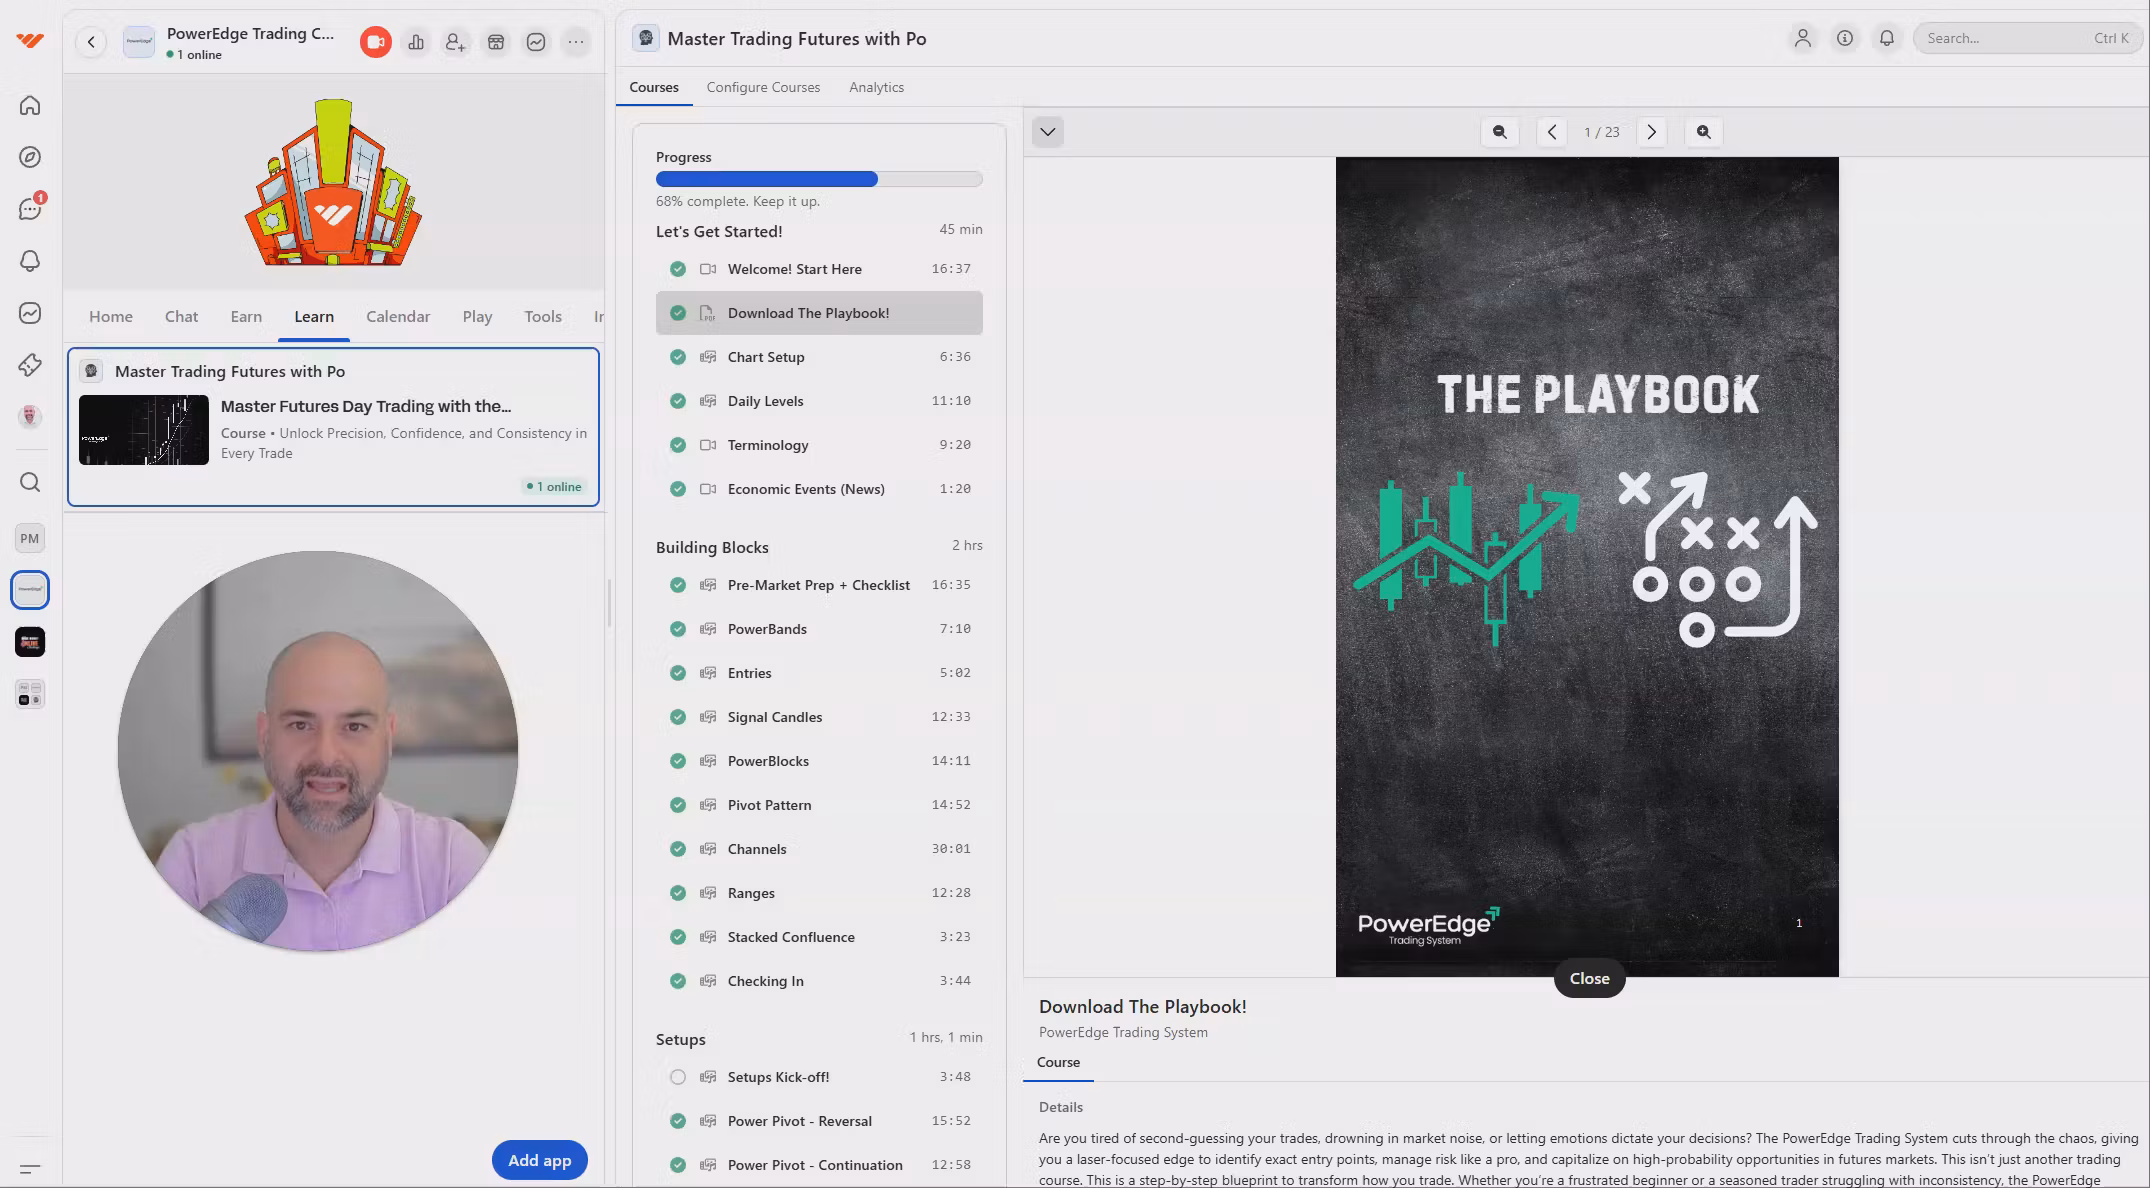Open messages icon with red badge
The image size is (2150, 1188).
click(x=30, y=209)
